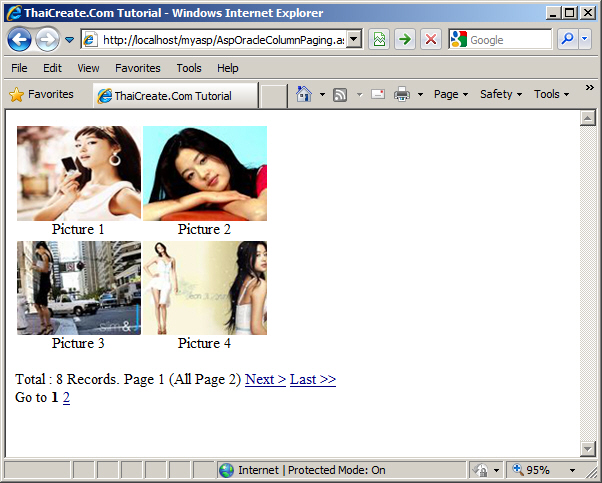Open the File menu
The height and width of the screenshot is (483, 602).
(19, 68)
